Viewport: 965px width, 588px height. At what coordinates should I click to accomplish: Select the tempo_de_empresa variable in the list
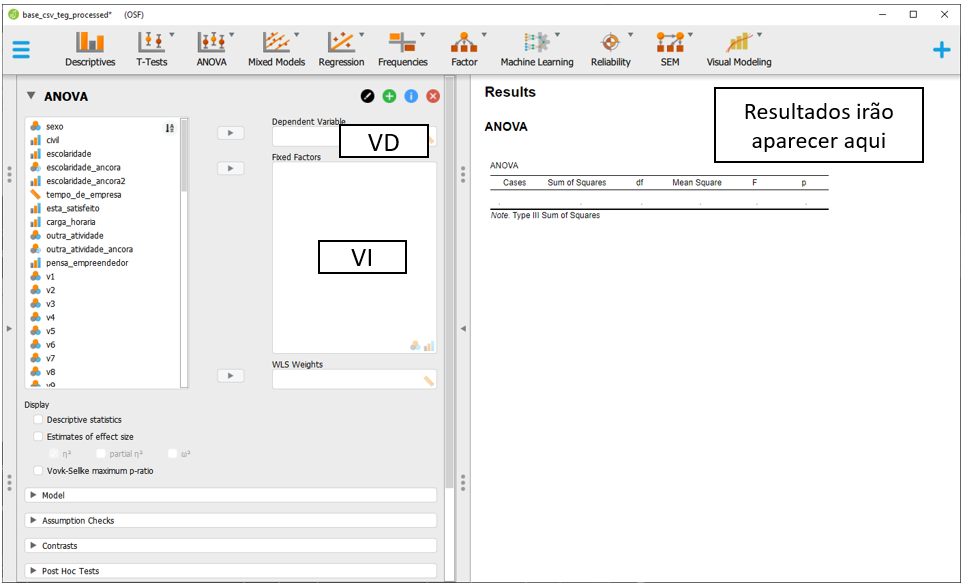(x=83, y=195)
